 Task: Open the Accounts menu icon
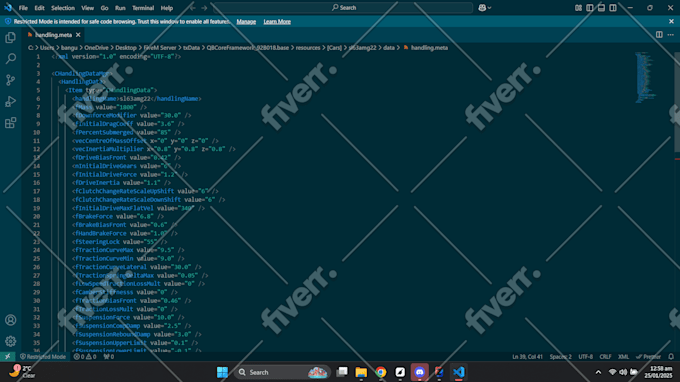click(10, 320)
